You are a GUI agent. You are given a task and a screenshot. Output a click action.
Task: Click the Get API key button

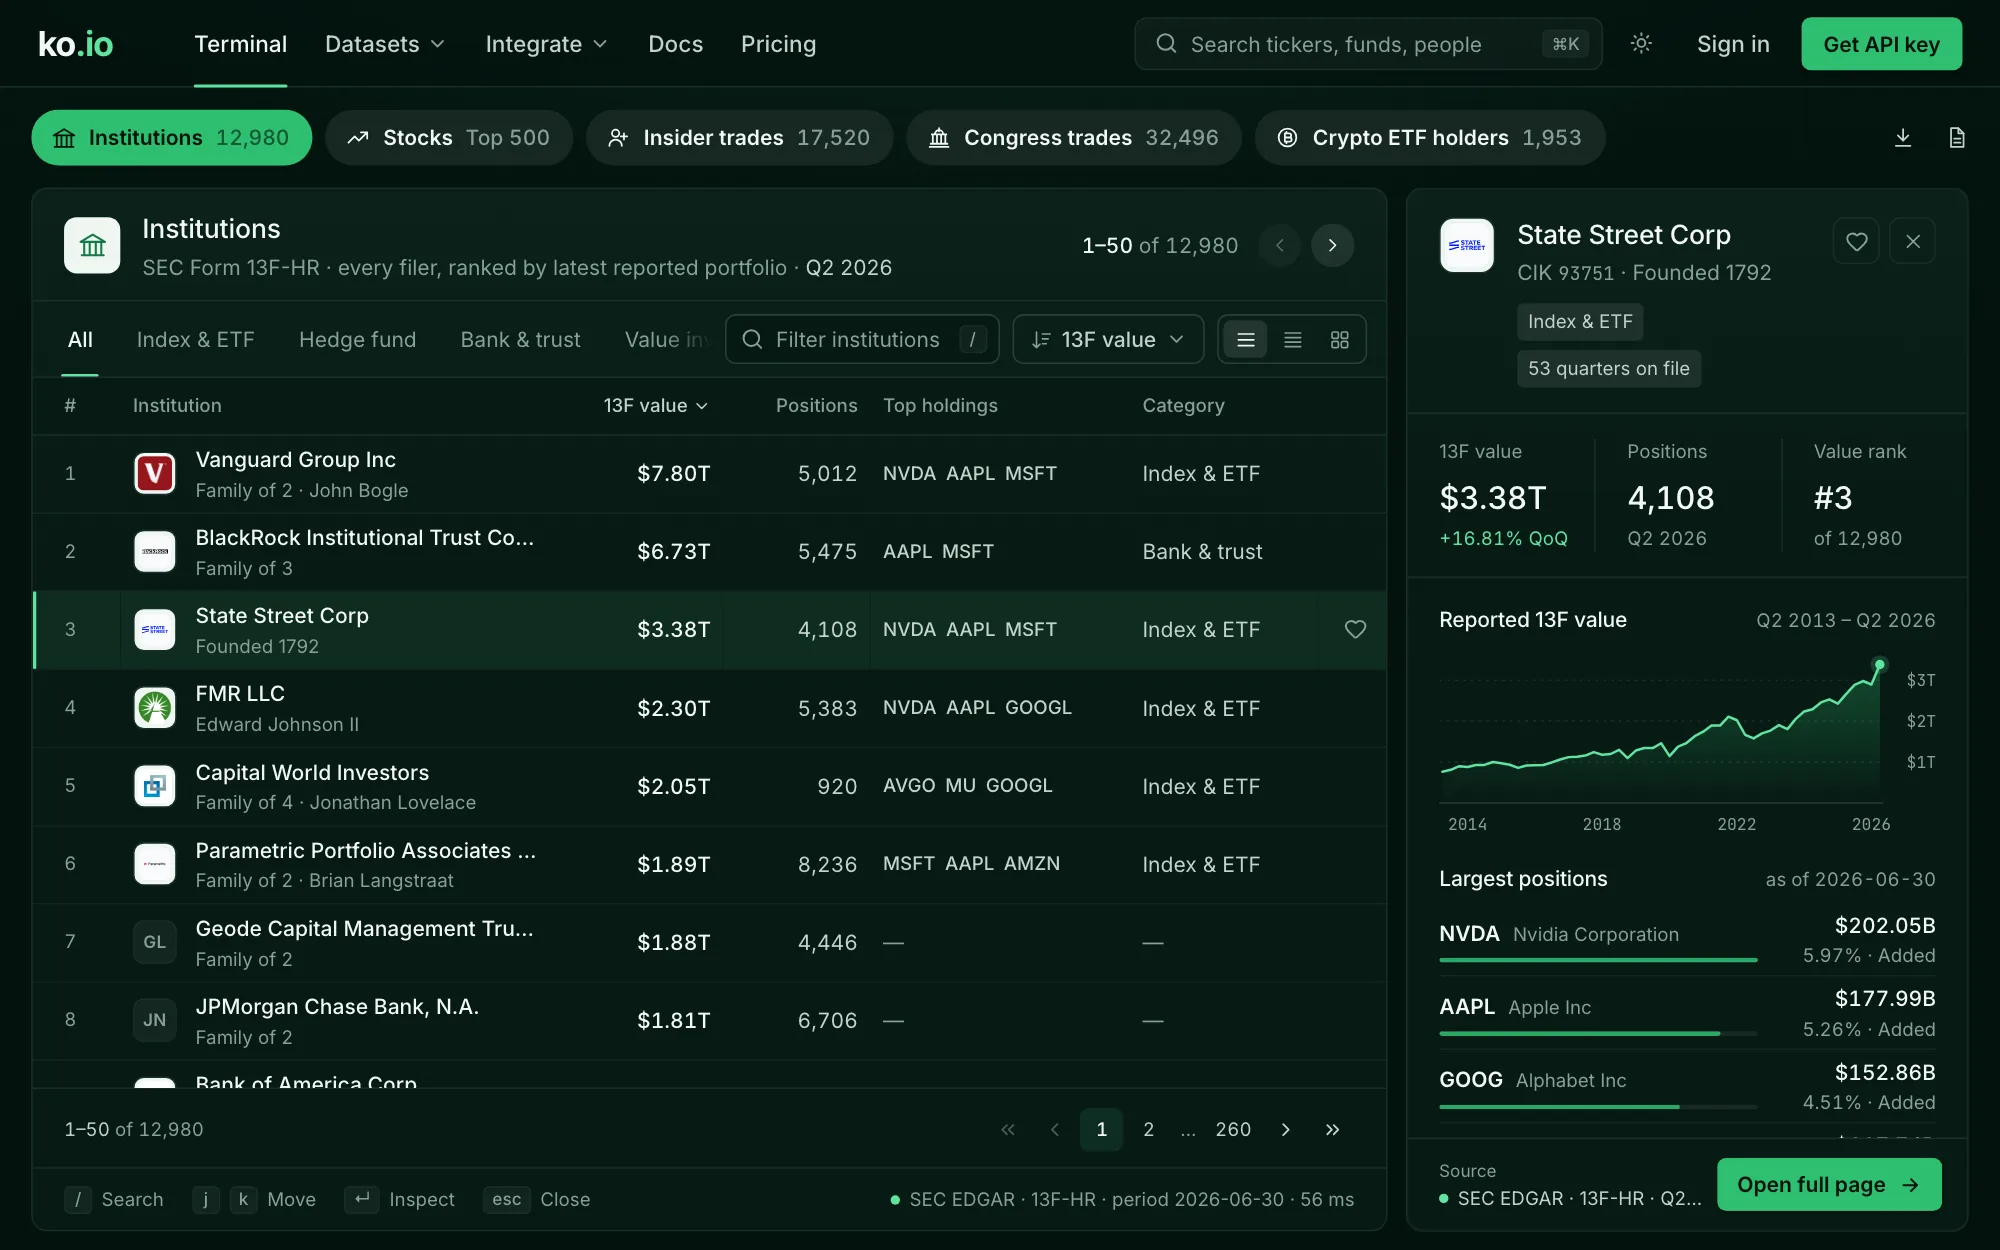[x=1881, y=44]
